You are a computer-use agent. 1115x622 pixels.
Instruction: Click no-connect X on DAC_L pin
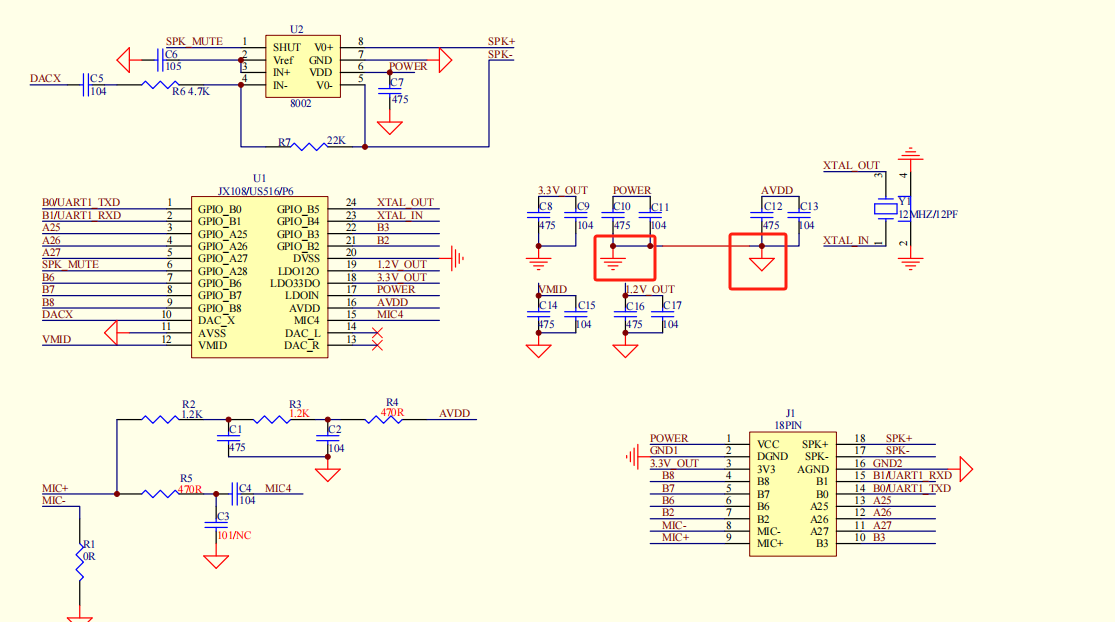[x=376, y=333]
